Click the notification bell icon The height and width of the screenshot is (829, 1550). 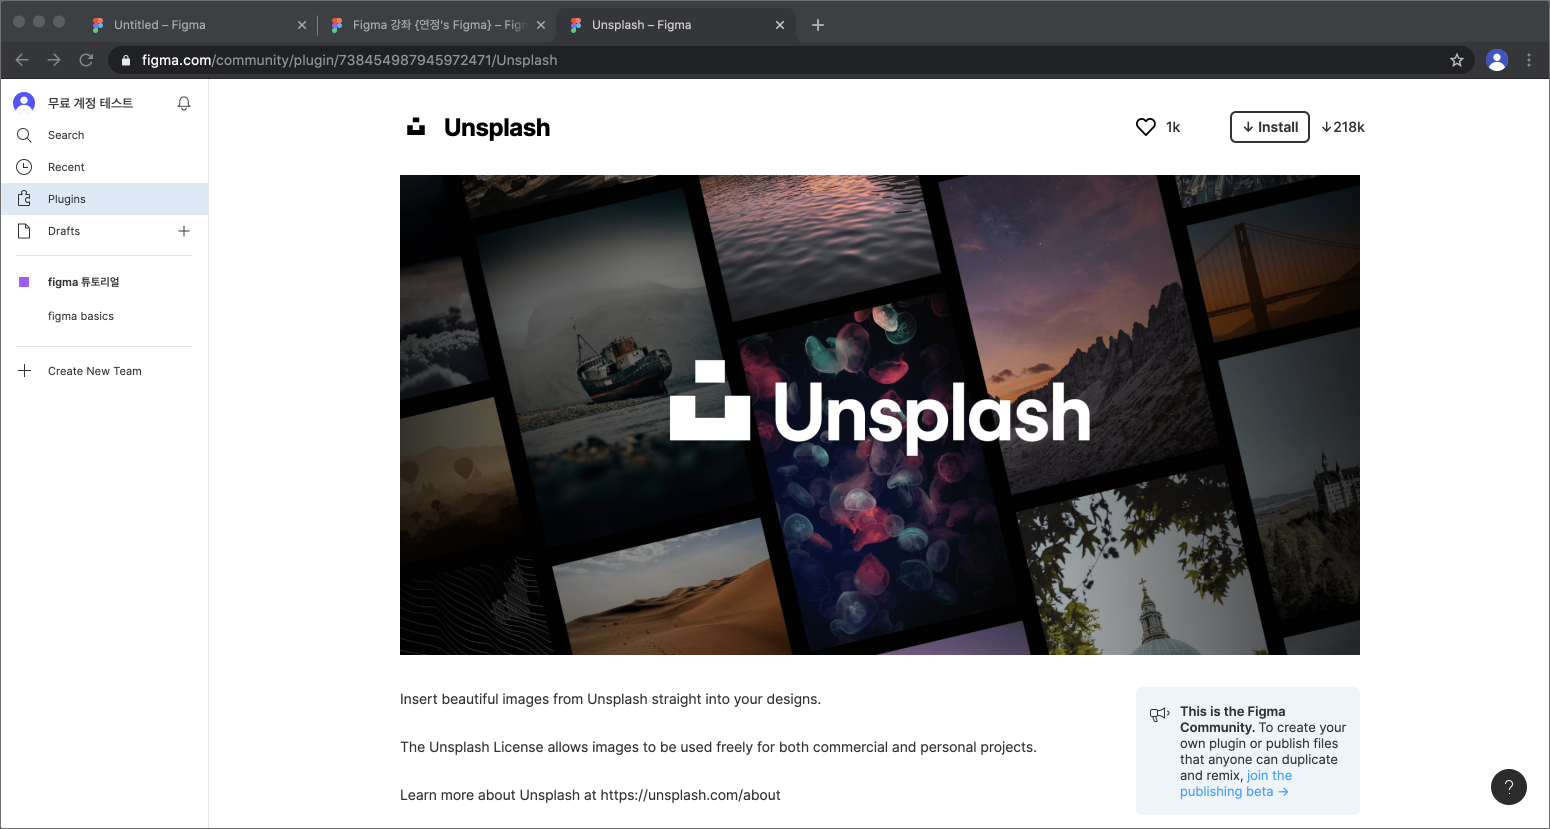[184, 103]
